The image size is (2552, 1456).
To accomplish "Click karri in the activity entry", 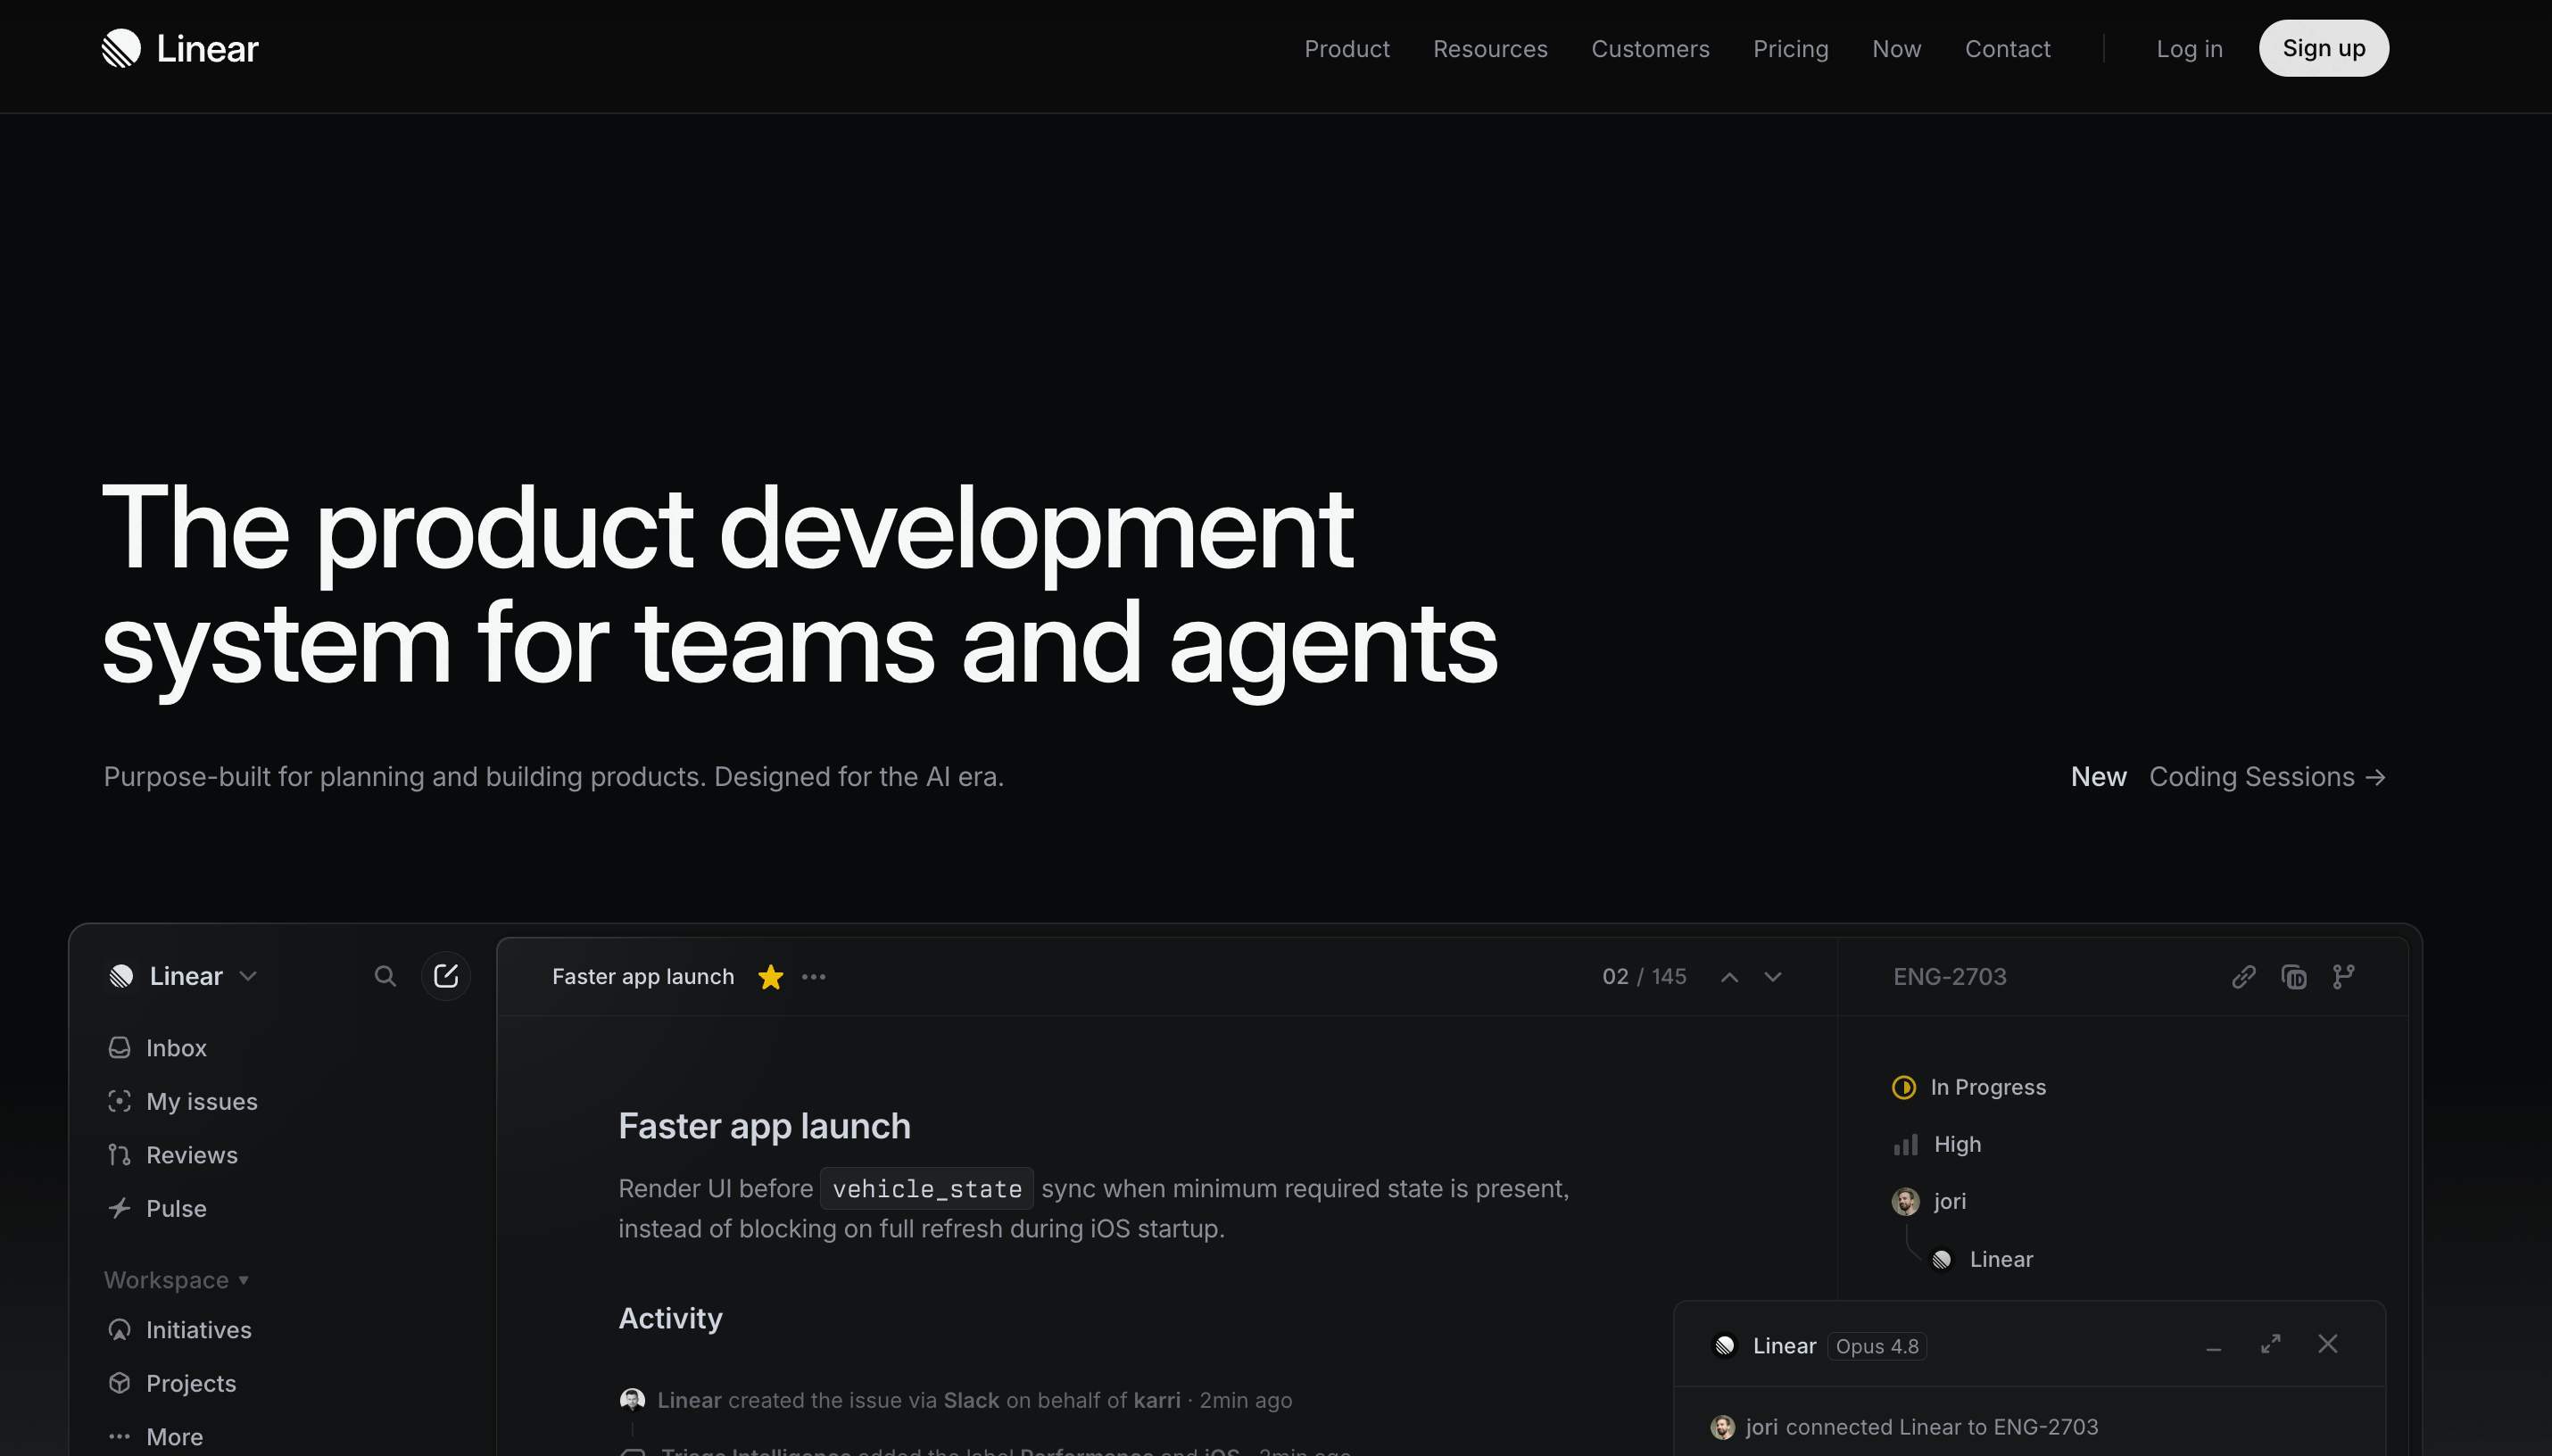I will tap(1157, 1400).
